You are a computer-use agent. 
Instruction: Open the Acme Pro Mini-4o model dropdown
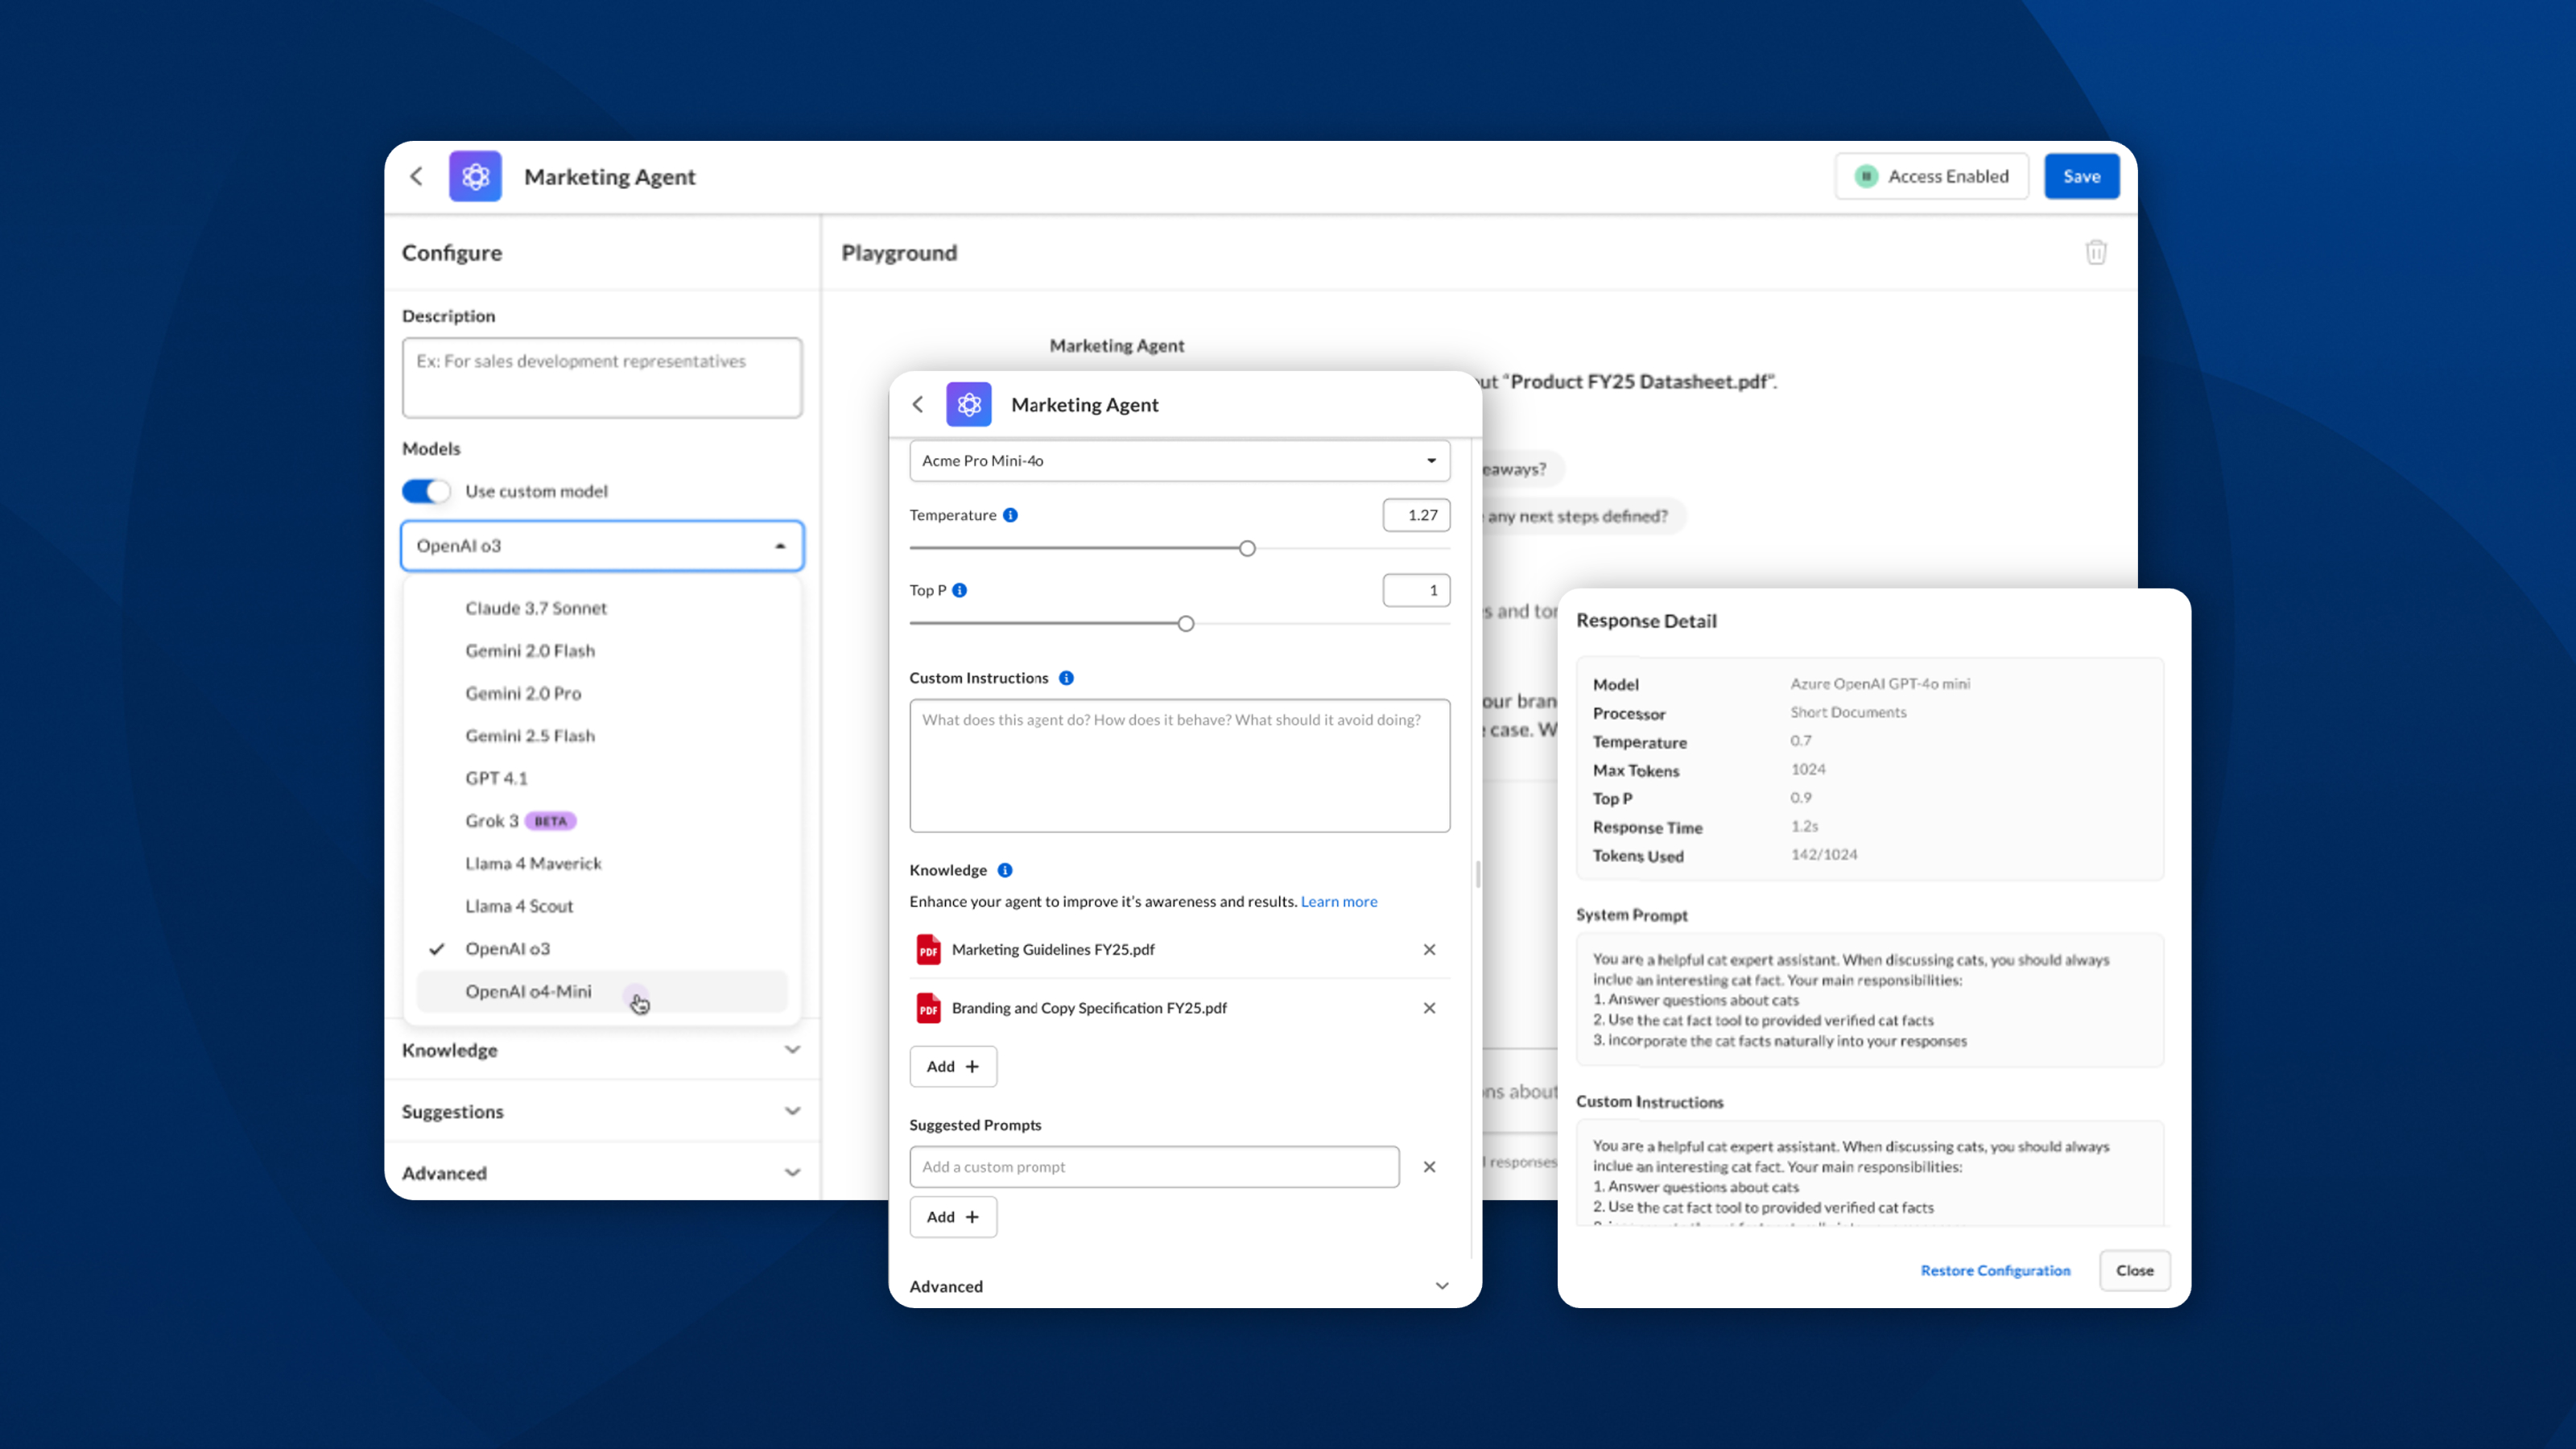(1179, 461)
